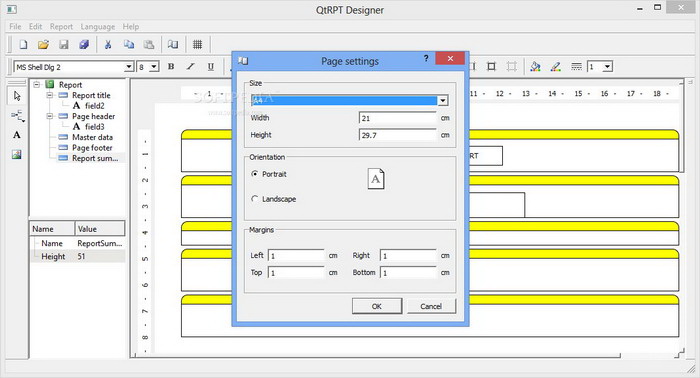Open page settings from the open-book toolbar icon
Viewport: 700px width, 378px height.
point(173,44)
